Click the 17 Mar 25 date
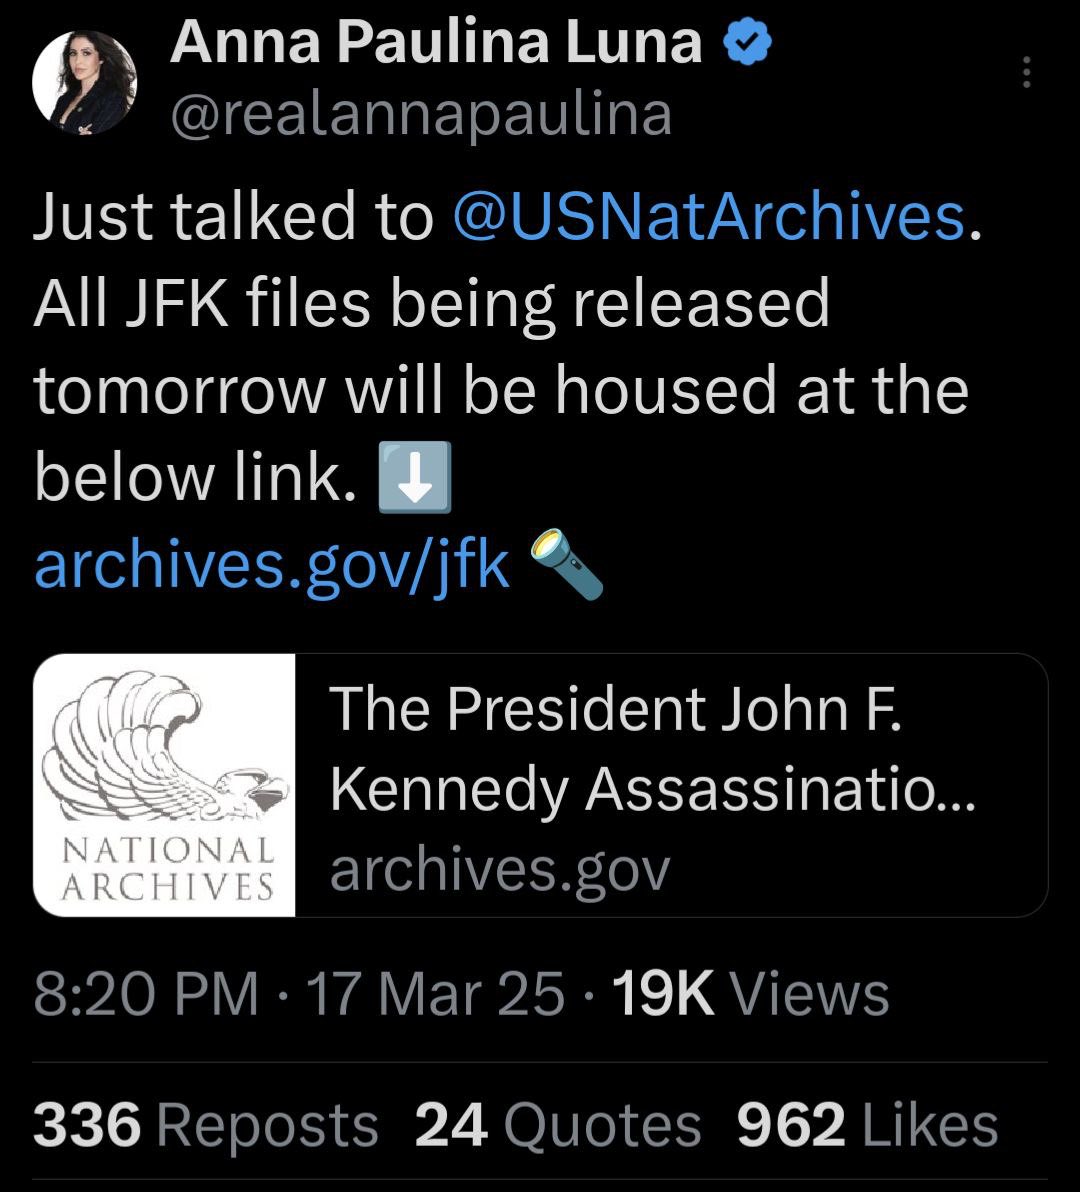The width and height of the screenshot is (1080, 1192). pyautogui.click(x=436, y=995)
